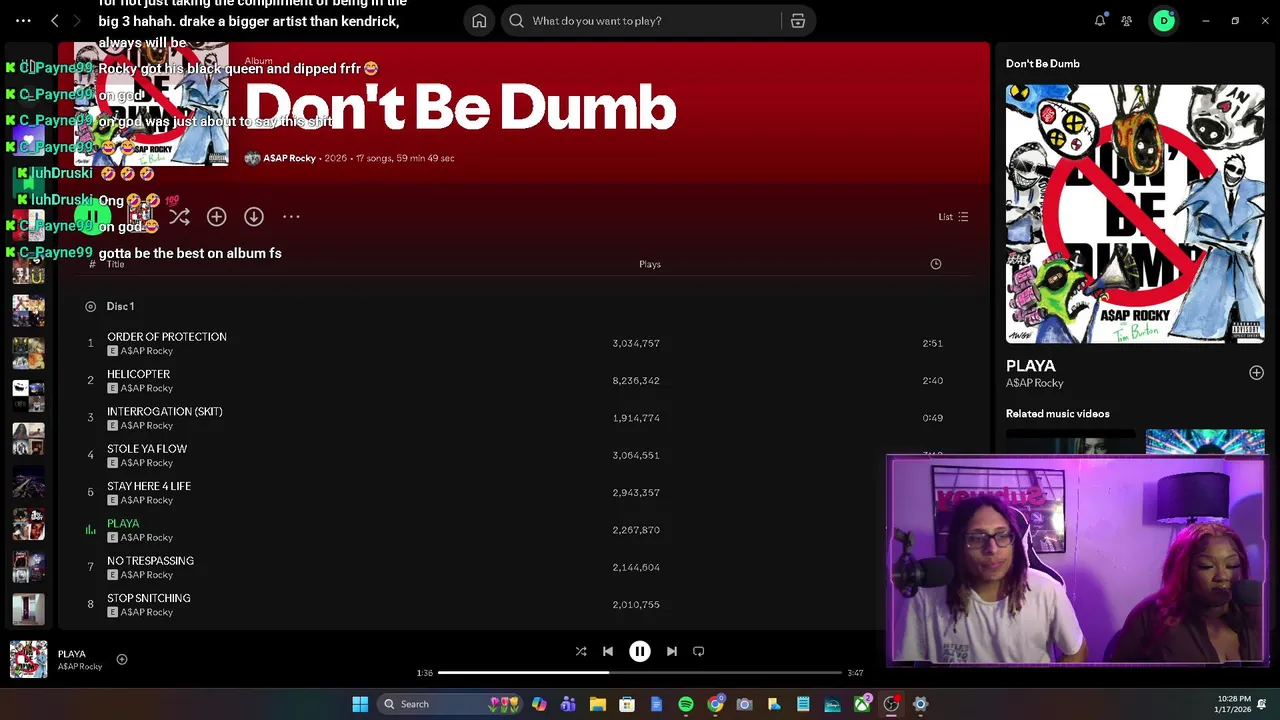Screen dimensions: 1280x720
Task: Add current song to Liked Songs in bottom bar
Action: [122, 659]
